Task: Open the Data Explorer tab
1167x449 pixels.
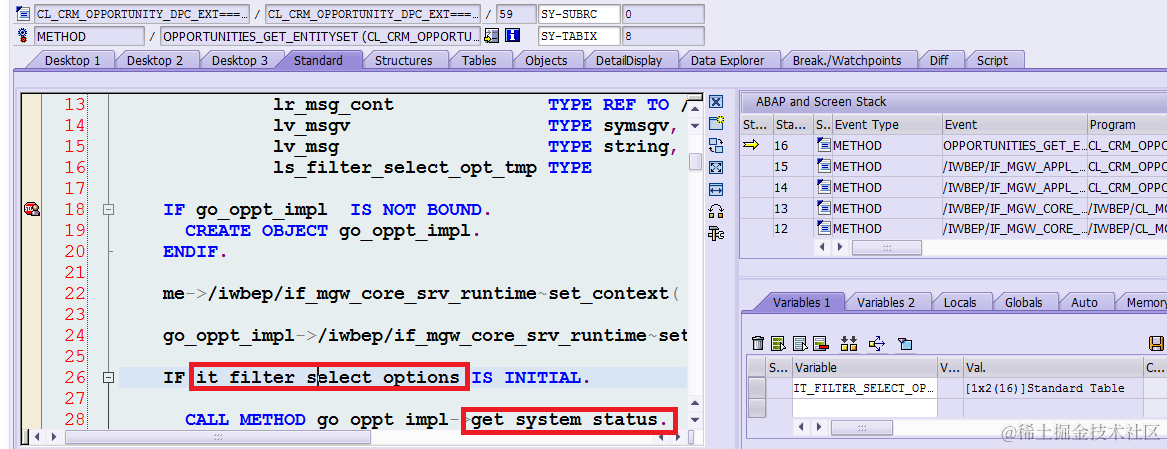Action: (x=727, y=60)
